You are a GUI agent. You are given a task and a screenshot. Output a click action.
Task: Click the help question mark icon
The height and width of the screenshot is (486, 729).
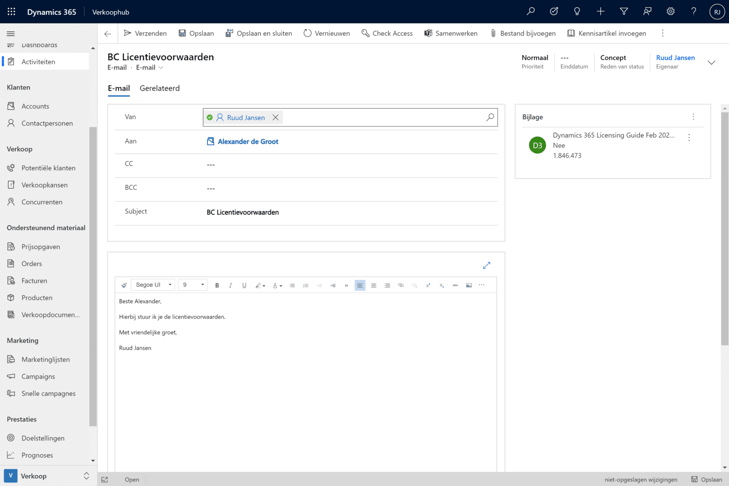pos(693,11)
